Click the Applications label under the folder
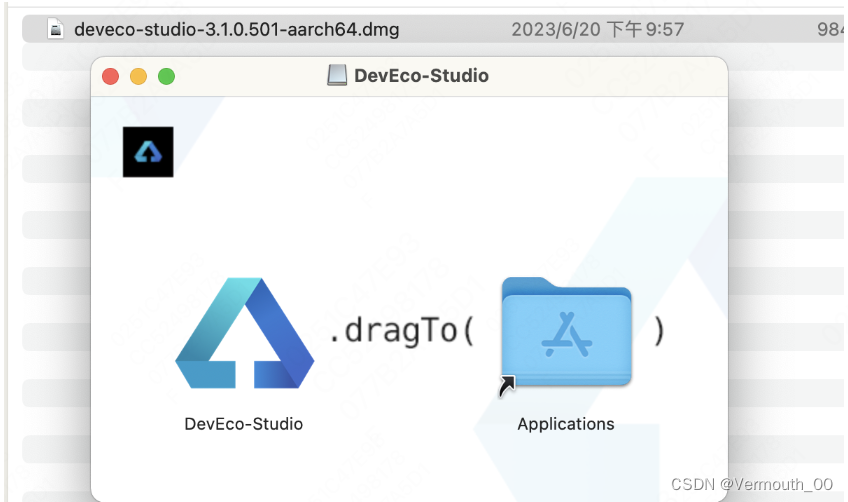 tap(566, 424)
